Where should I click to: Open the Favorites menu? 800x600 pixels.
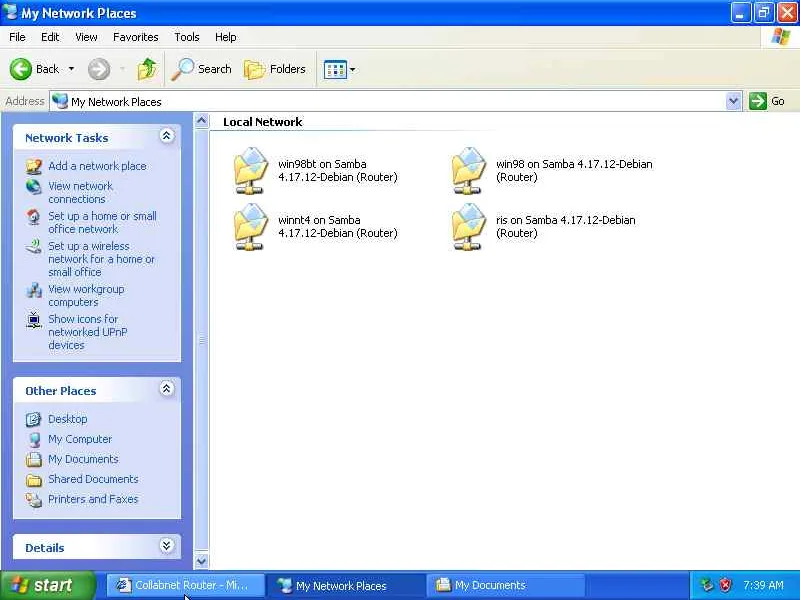coord(136,37)
